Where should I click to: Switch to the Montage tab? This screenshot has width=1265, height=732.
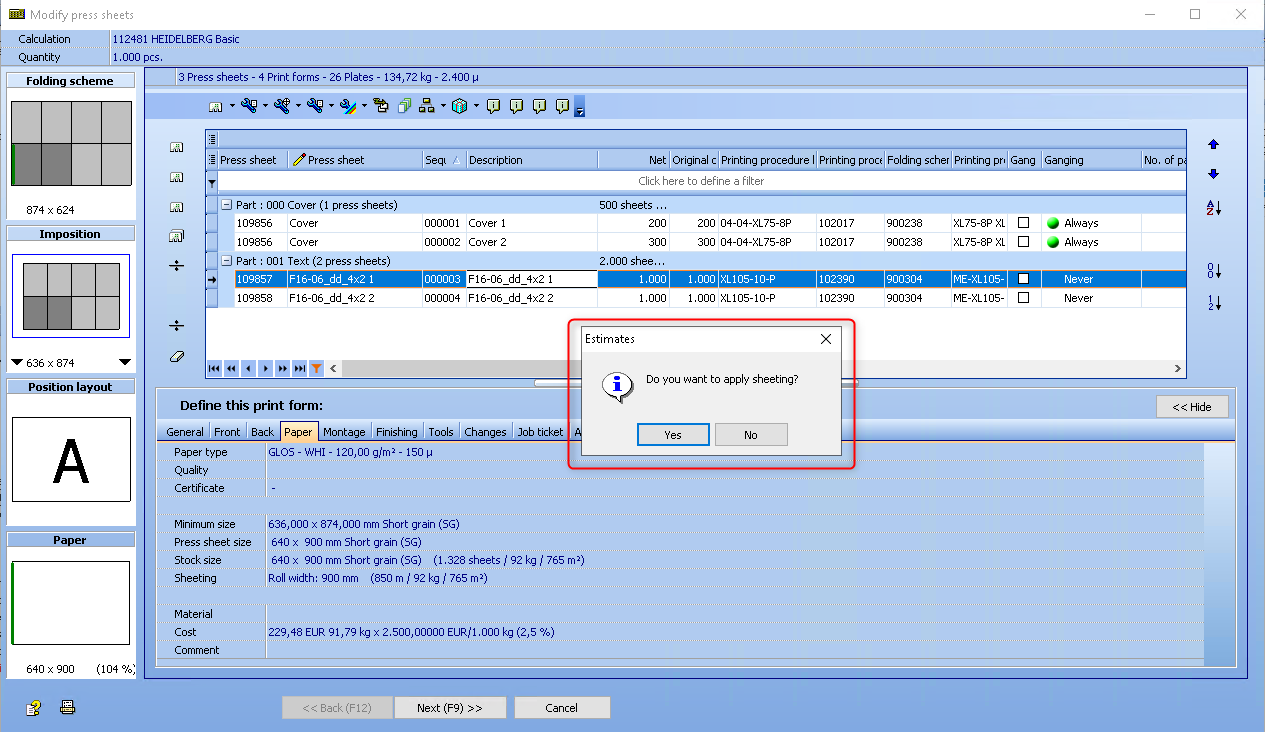pos(344,432)
